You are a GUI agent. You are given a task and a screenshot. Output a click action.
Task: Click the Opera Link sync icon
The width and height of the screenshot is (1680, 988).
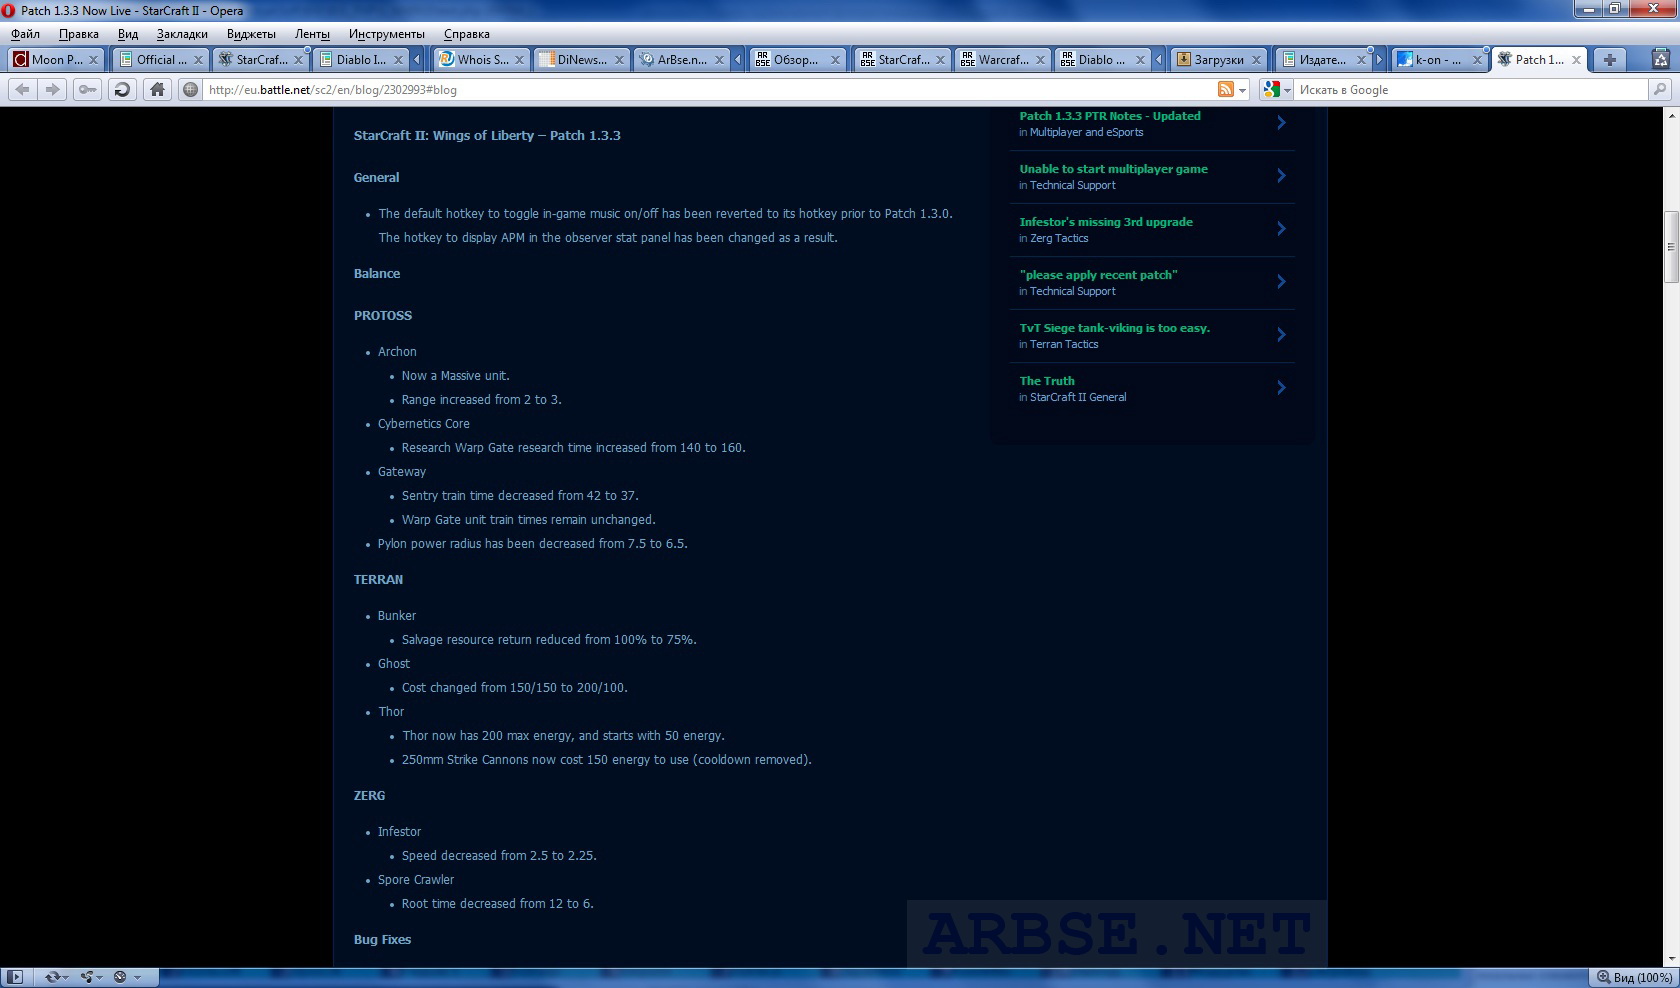click(x=52, y=977)
